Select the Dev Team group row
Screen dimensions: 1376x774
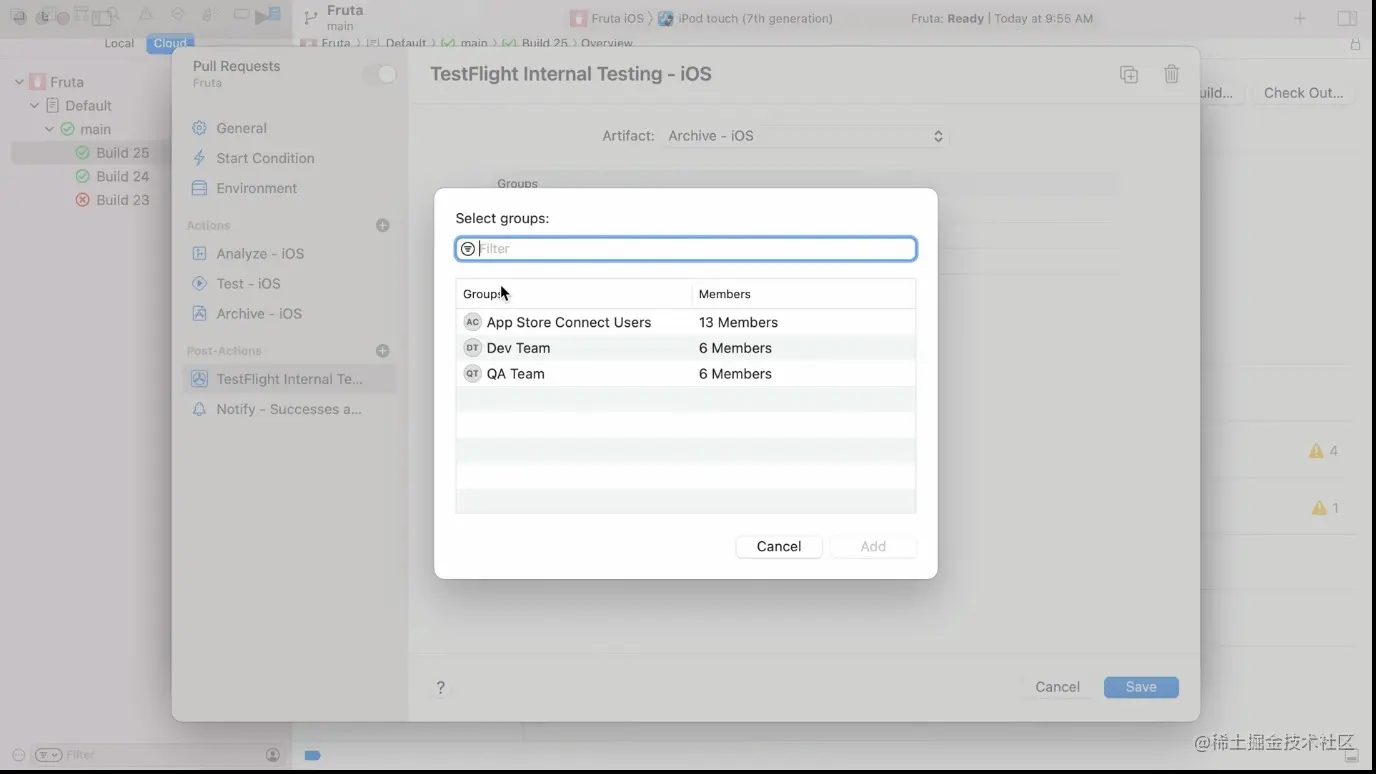686,348
